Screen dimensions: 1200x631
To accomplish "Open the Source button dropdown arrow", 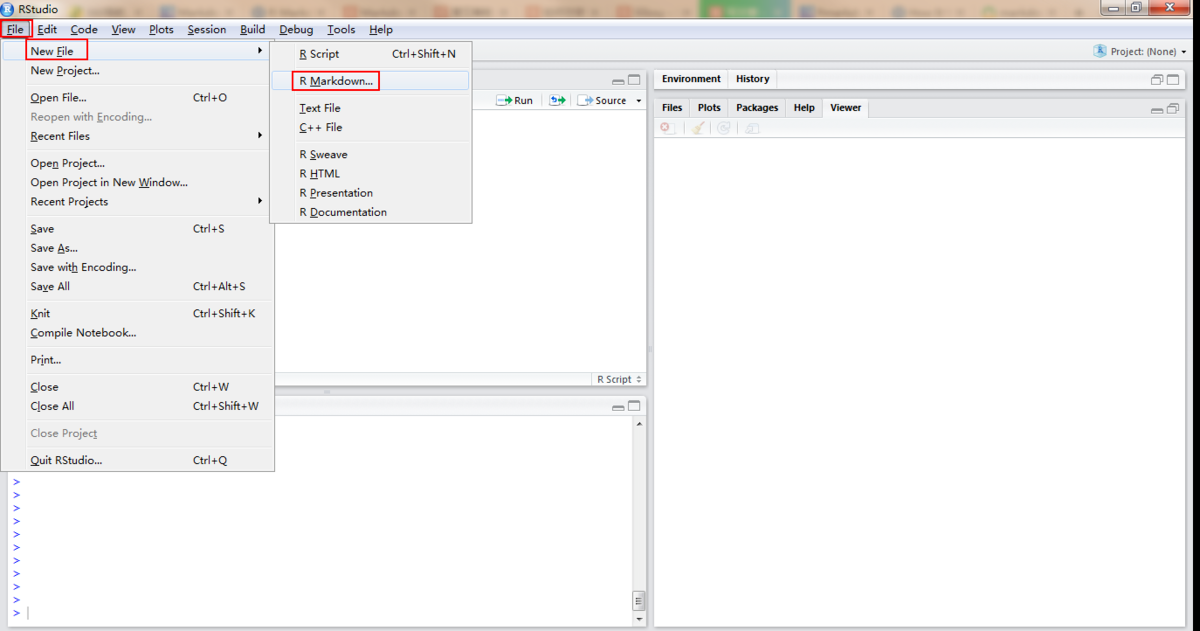I will pyautogui.click(x=639, y=101).
